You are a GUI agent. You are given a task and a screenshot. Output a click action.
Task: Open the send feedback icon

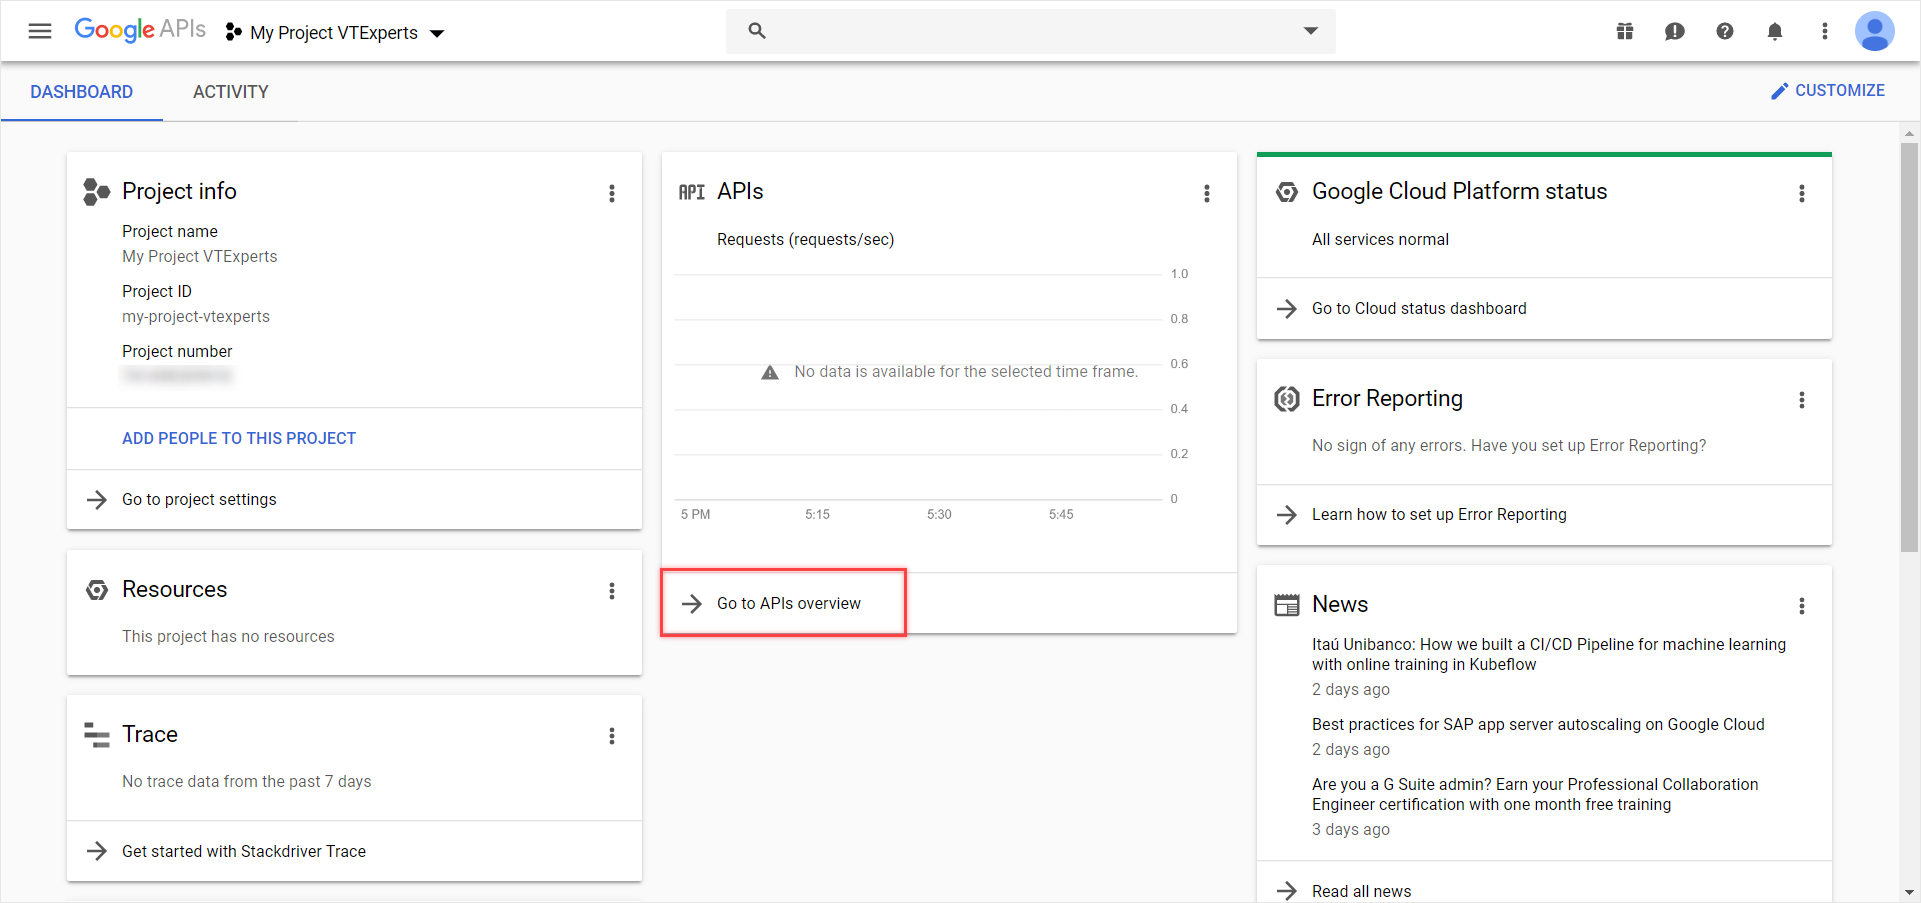pos(1675,31)
